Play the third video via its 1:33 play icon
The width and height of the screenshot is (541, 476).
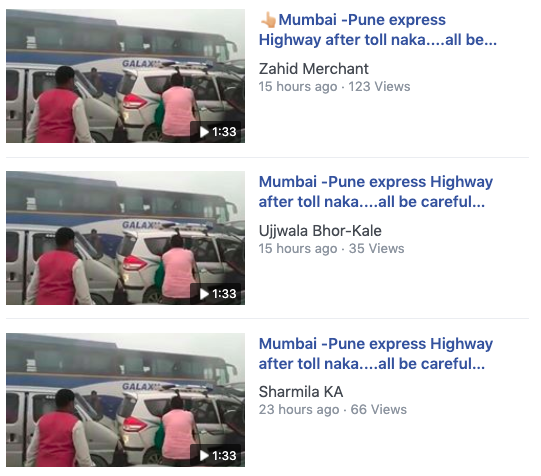pos(205,456)
